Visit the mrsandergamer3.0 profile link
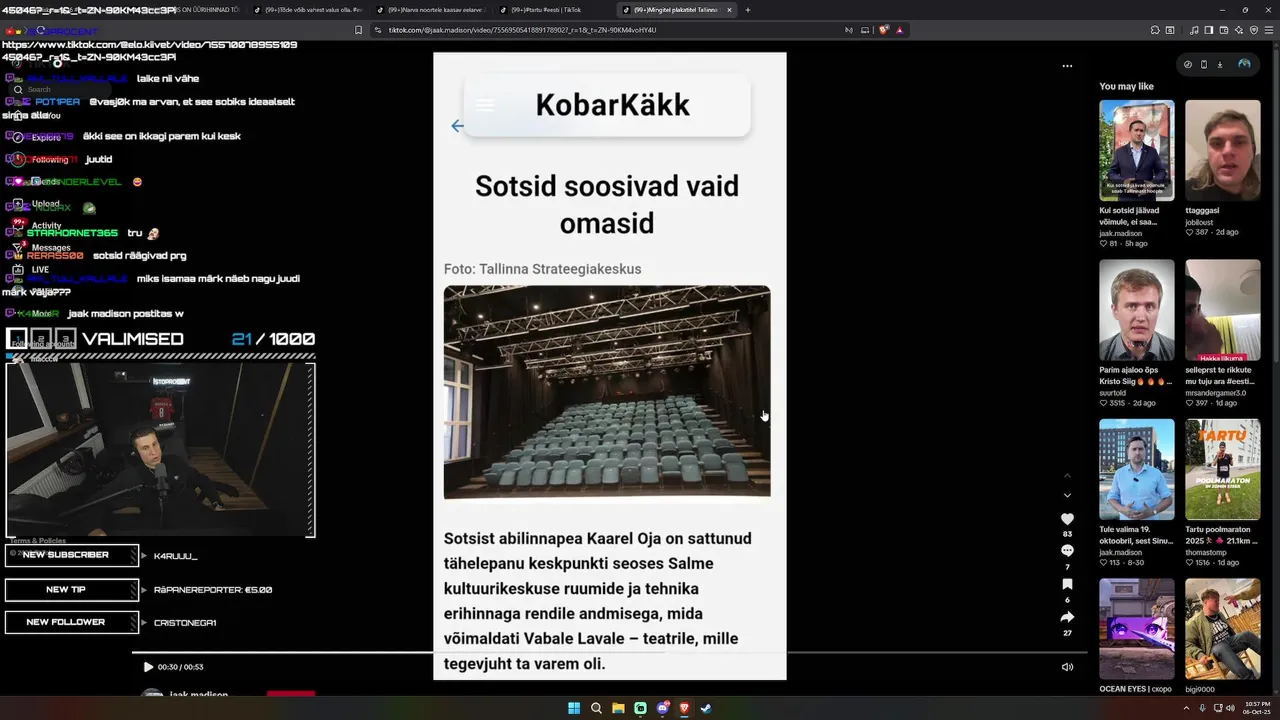 [x=1216, y=393]
